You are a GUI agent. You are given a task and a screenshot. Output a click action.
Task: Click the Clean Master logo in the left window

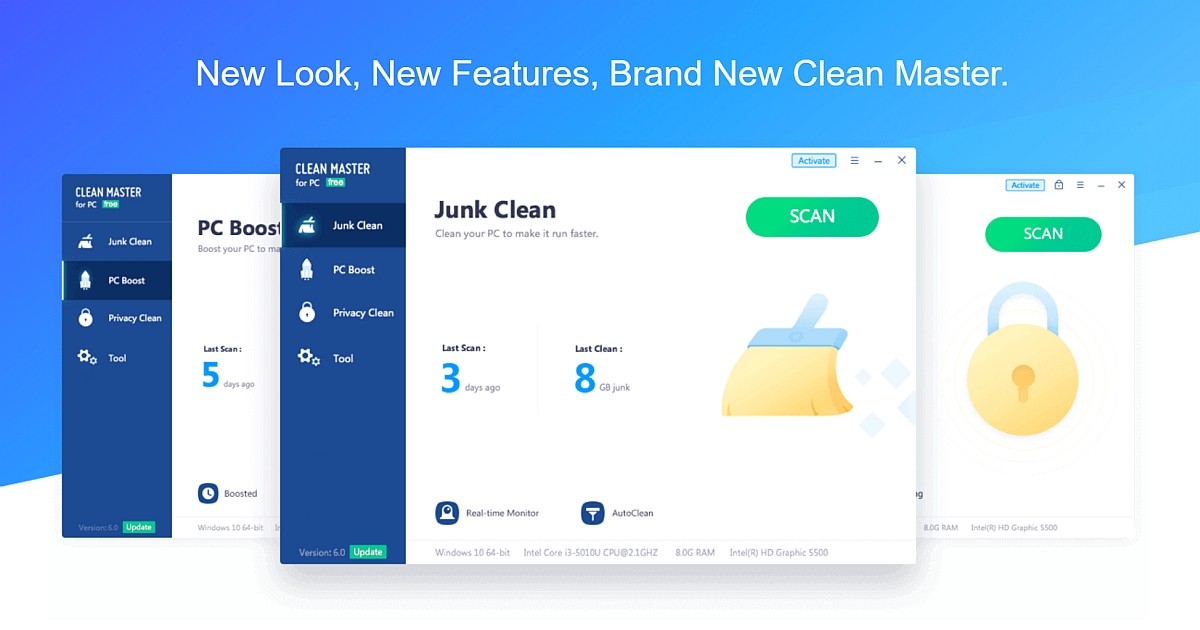[x=108, y=197]
